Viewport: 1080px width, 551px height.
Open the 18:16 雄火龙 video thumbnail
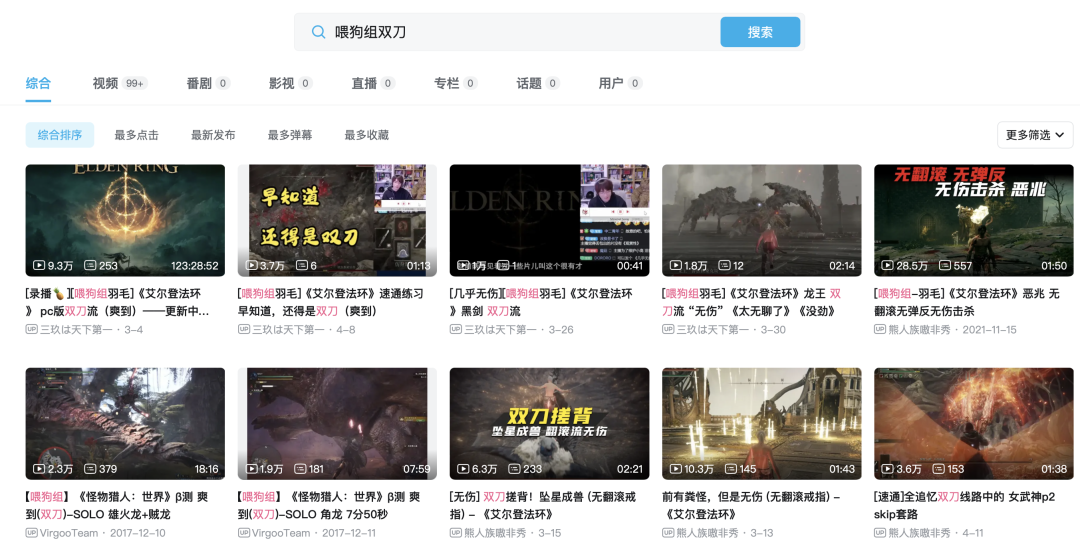[x=125, y=424]
